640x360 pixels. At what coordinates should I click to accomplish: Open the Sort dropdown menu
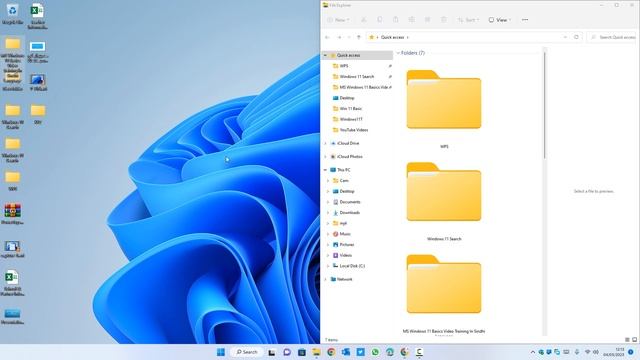[469, 20]
